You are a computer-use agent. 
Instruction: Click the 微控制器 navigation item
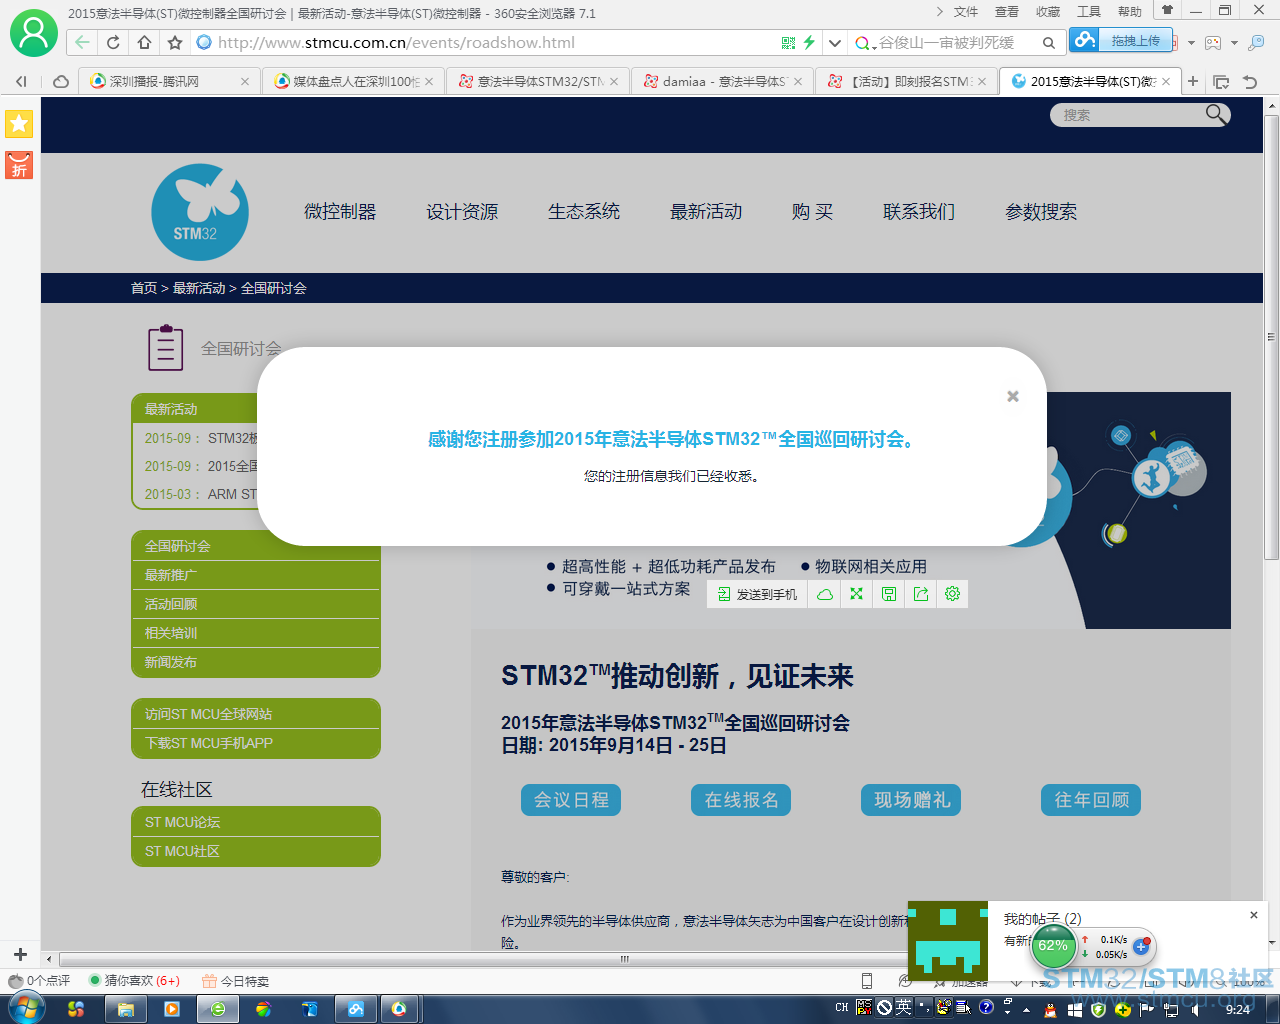tap(340, 212)
